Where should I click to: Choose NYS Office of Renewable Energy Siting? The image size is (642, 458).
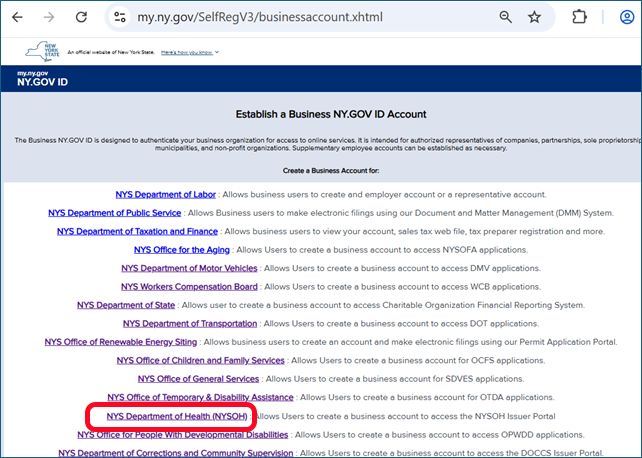tap(121, 342)
